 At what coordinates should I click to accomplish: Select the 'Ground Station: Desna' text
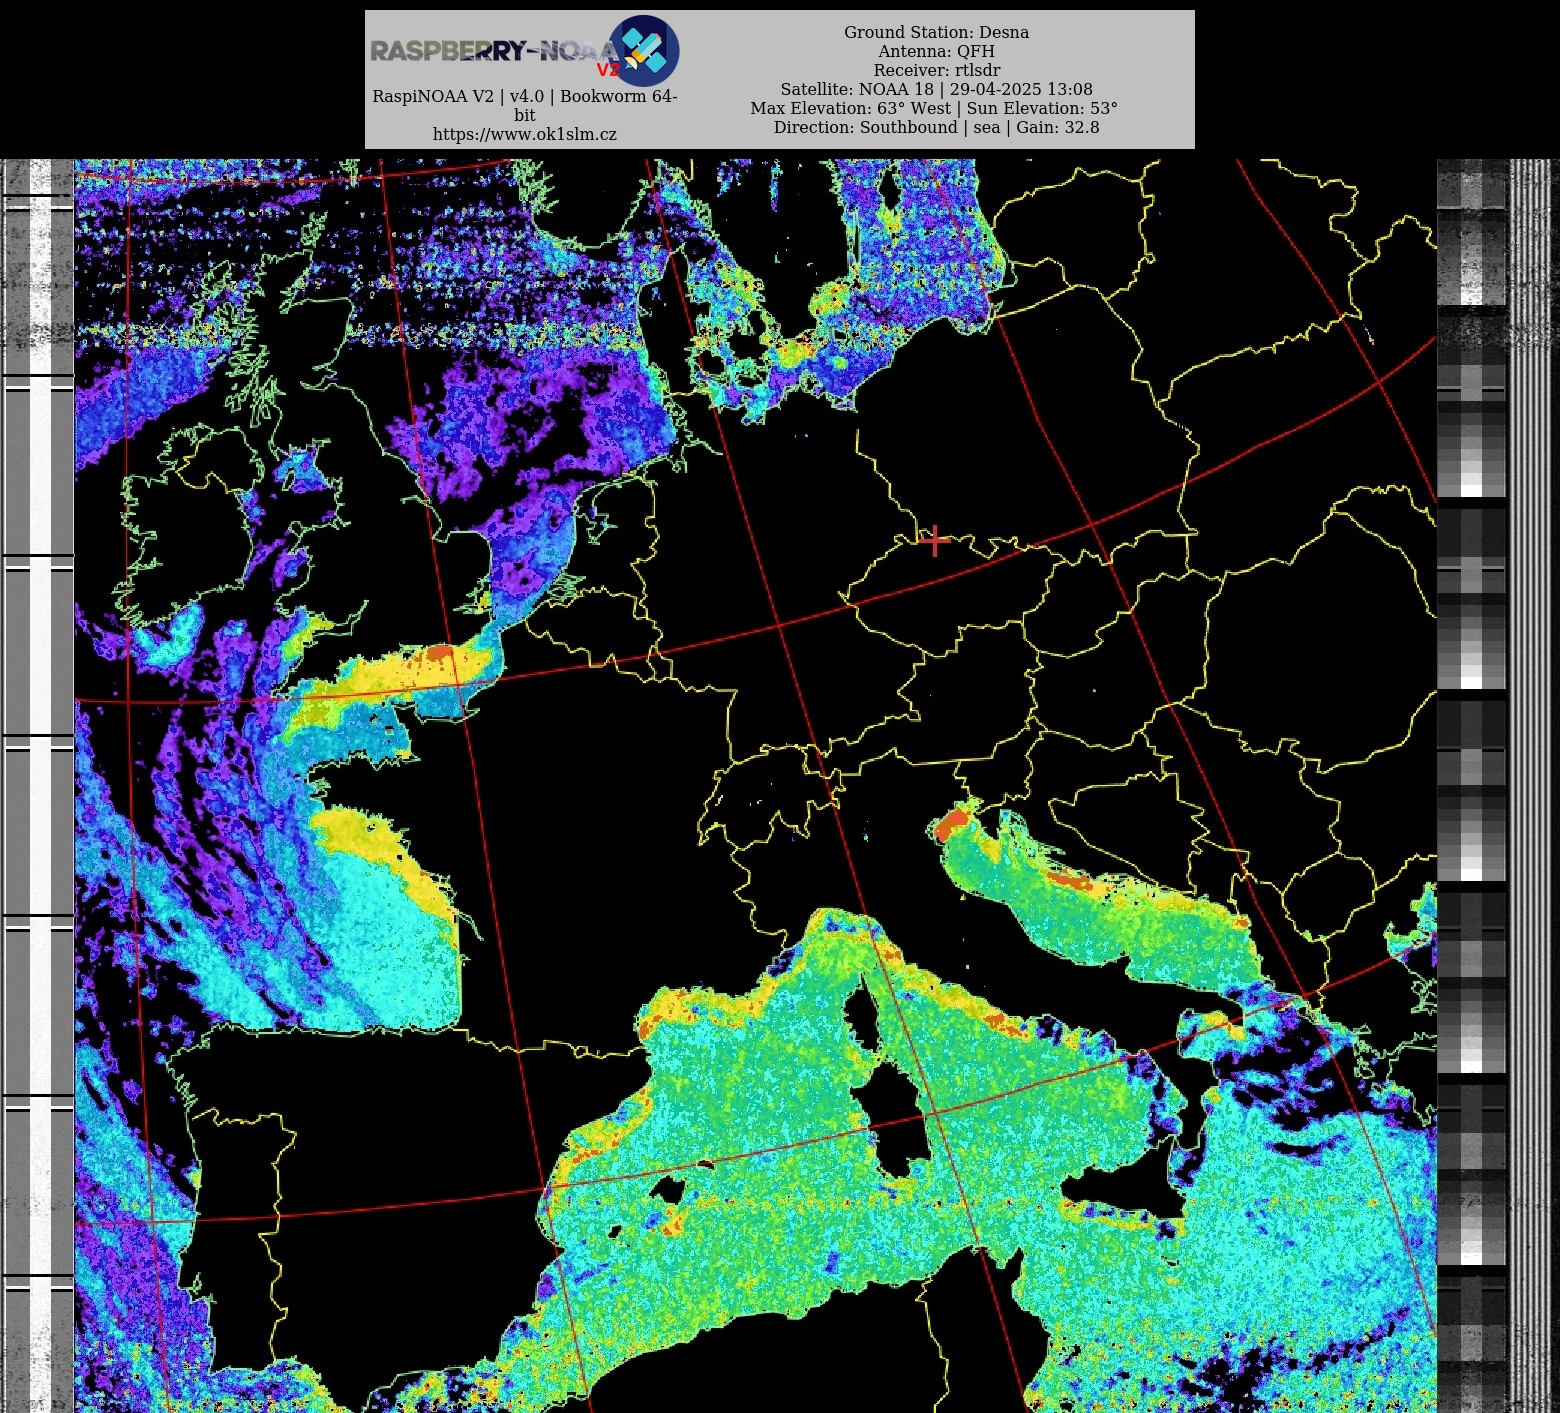click(x=936, y=32)
